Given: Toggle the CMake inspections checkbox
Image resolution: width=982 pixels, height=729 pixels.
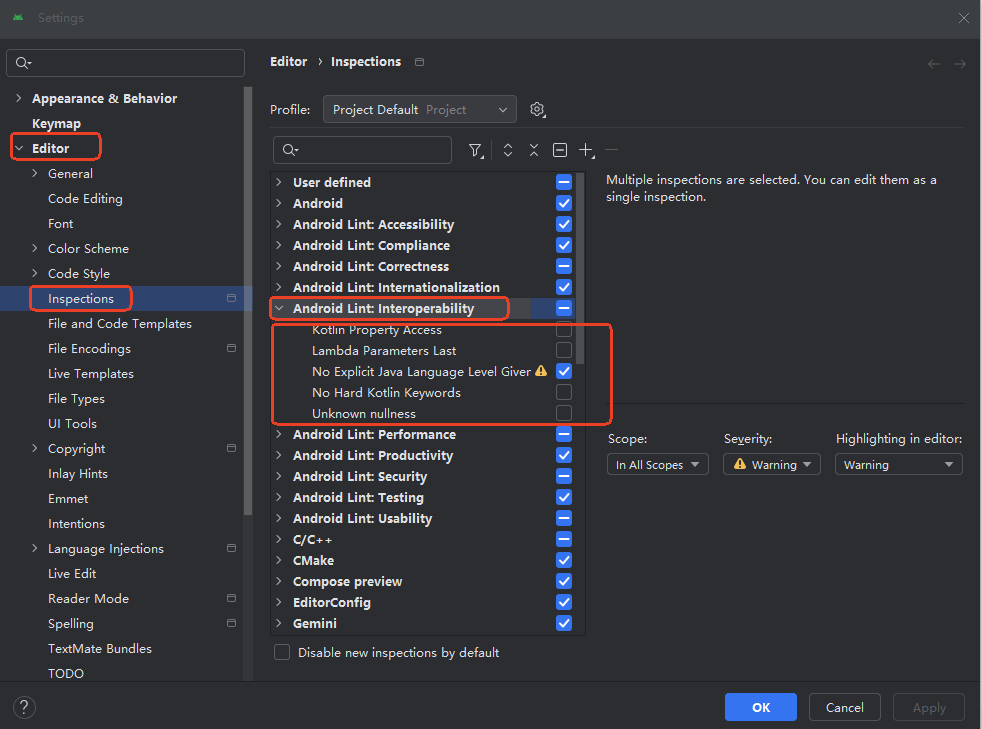Looking at the screenshot, I should pyautogui.click(x=564, y=561).
